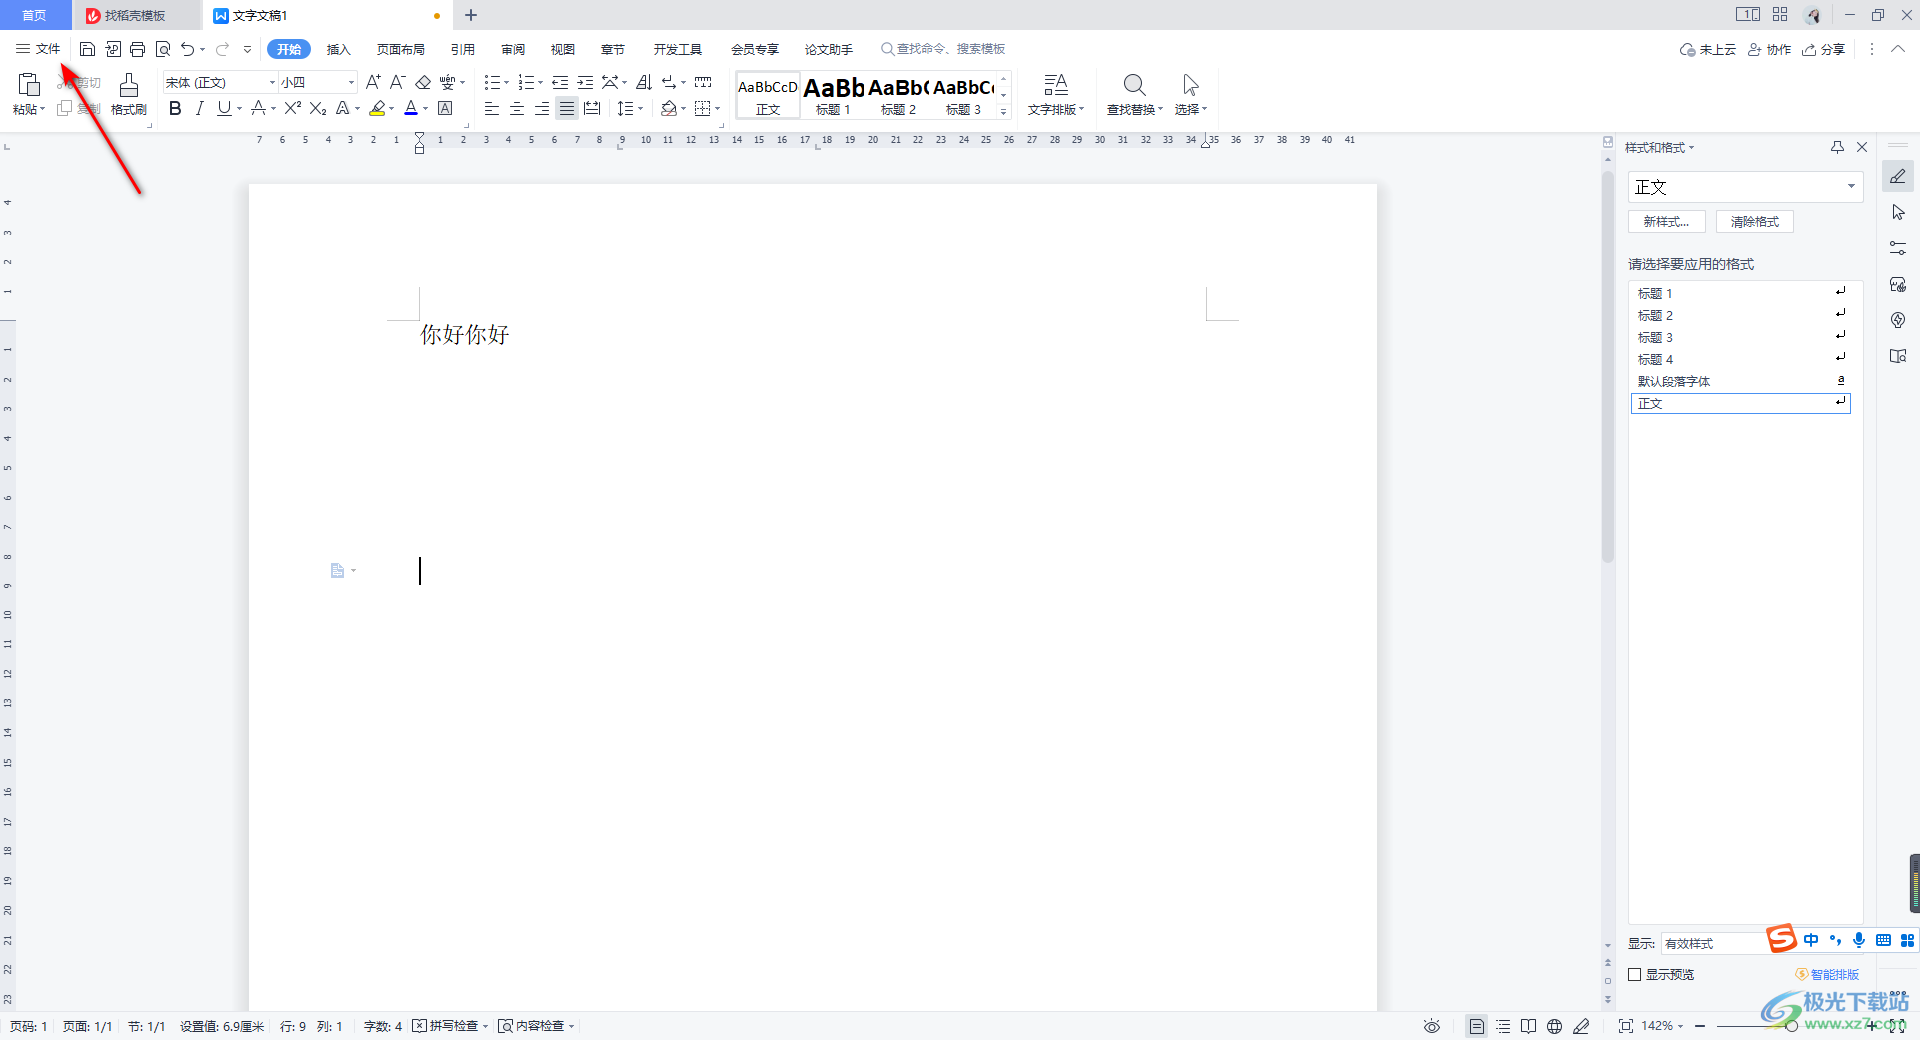Click the 选择 cursor button
This screenshot has width=1920, height=1040.
1190,95
